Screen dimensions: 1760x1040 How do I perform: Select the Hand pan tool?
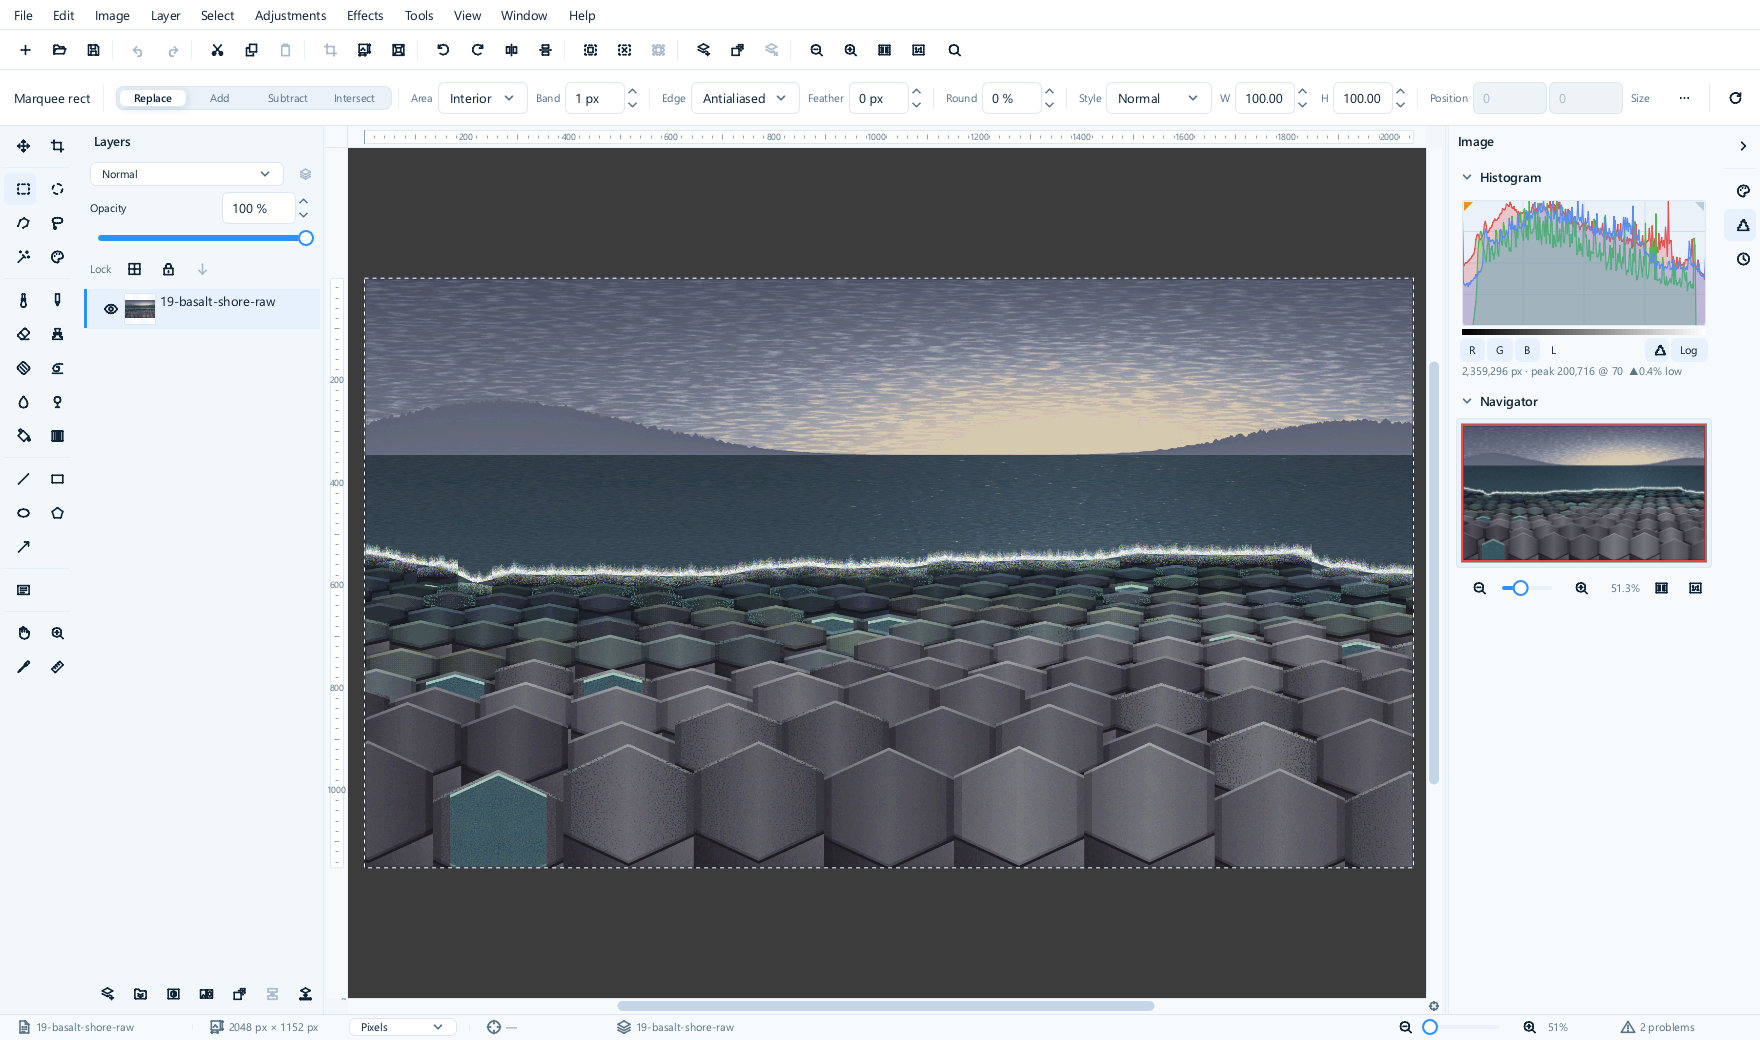23,633
